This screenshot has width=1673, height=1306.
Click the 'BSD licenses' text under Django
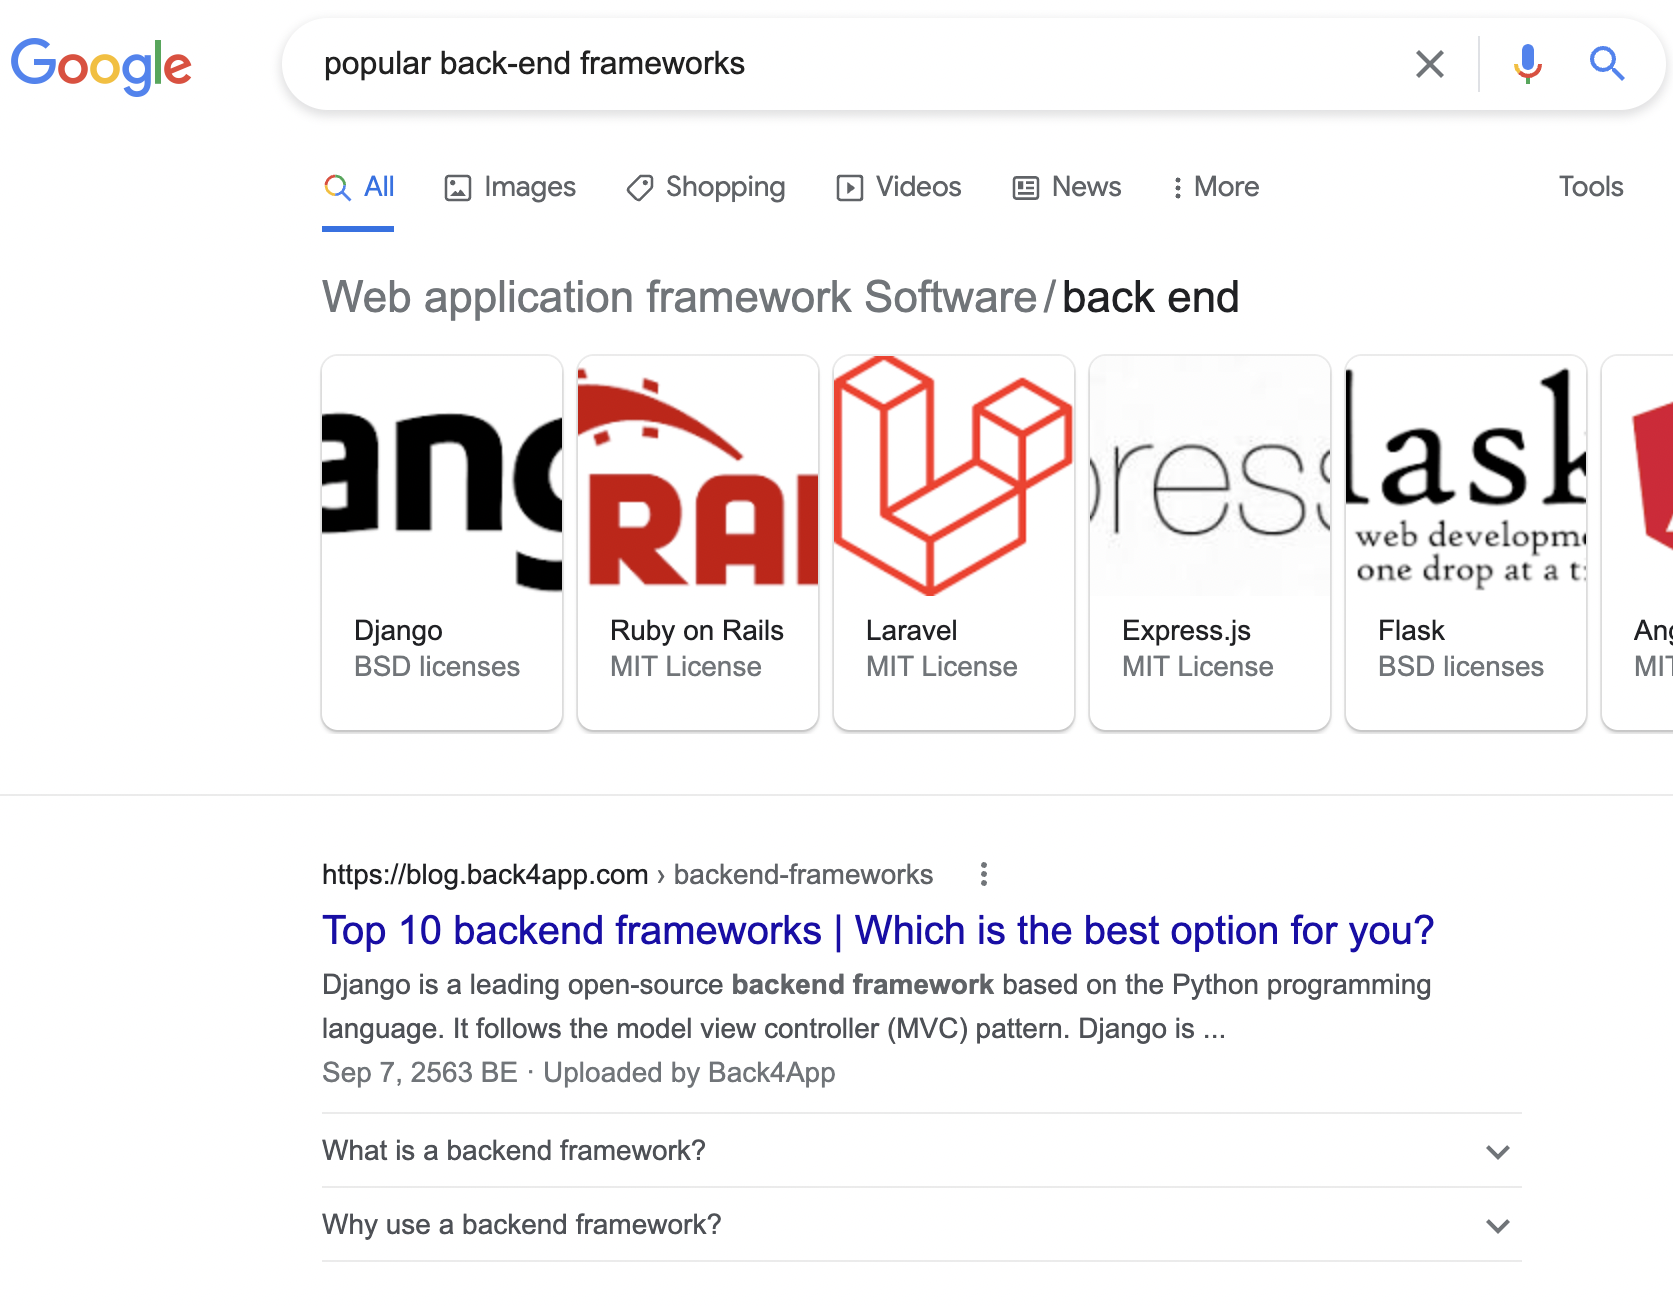pos(437,667)
